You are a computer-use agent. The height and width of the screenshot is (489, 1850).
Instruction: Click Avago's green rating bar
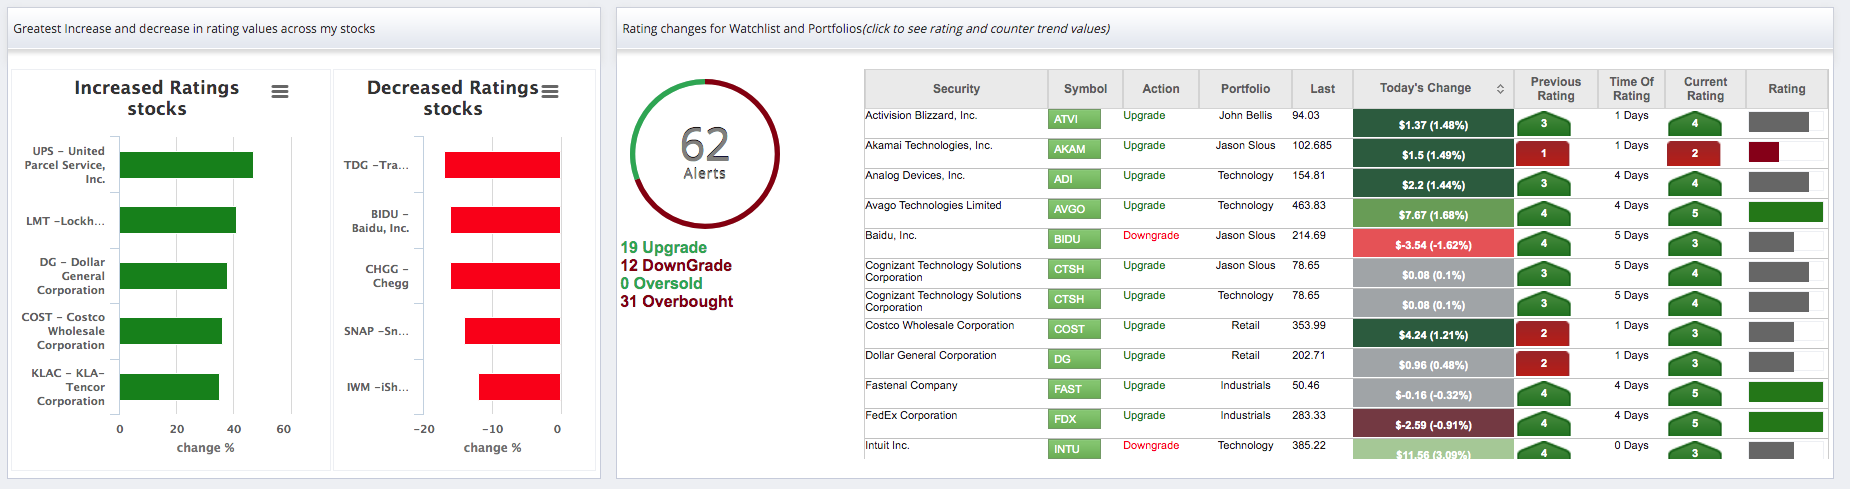click(1786, 212)
